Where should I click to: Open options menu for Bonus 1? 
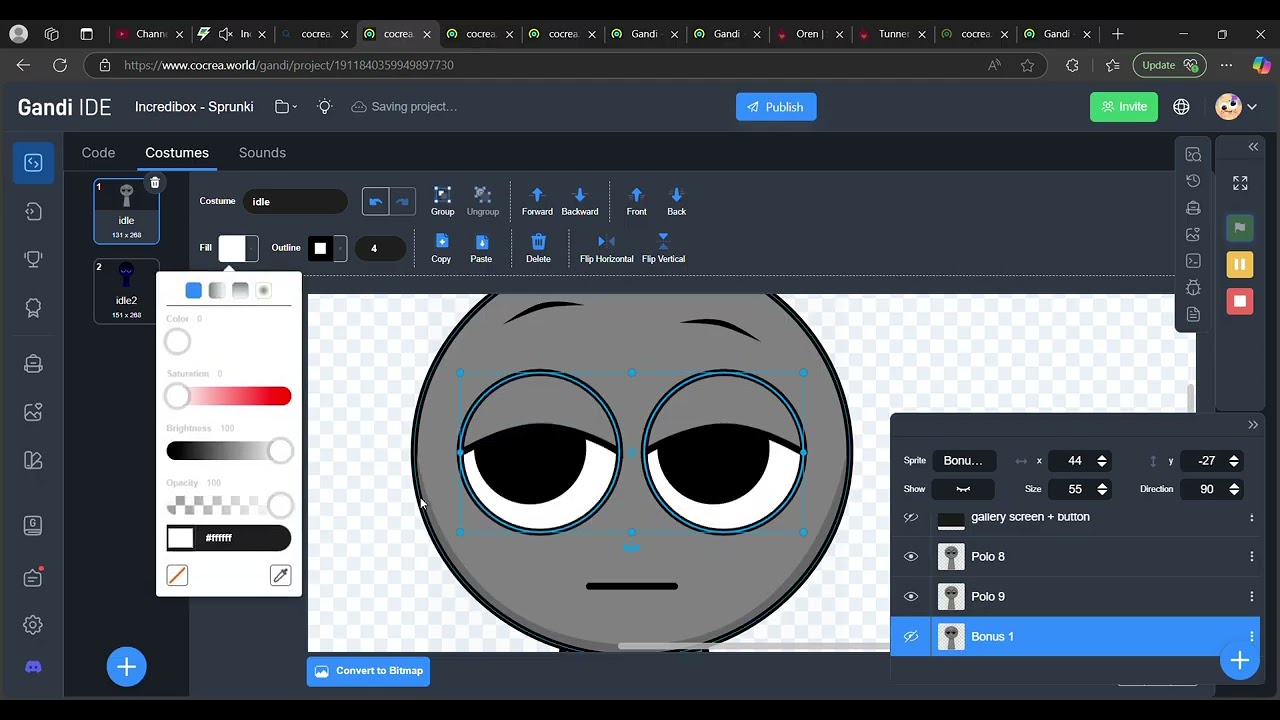point(1251,637)
